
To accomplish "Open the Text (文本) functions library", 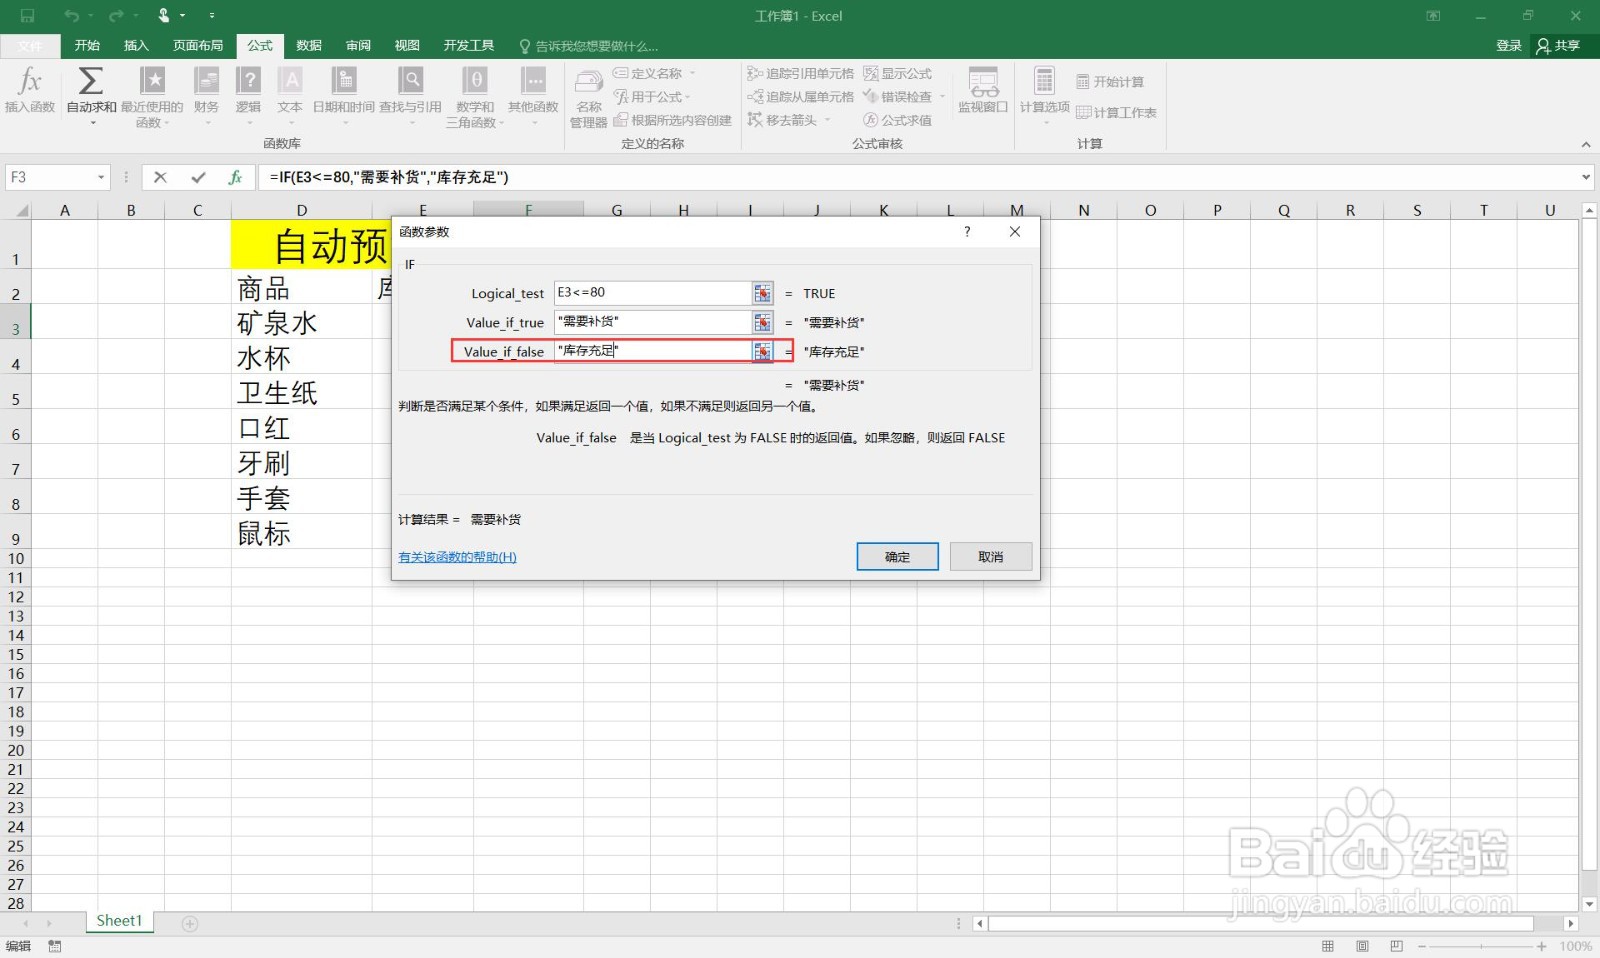I will pyautogui.click(x=290, y=97).
